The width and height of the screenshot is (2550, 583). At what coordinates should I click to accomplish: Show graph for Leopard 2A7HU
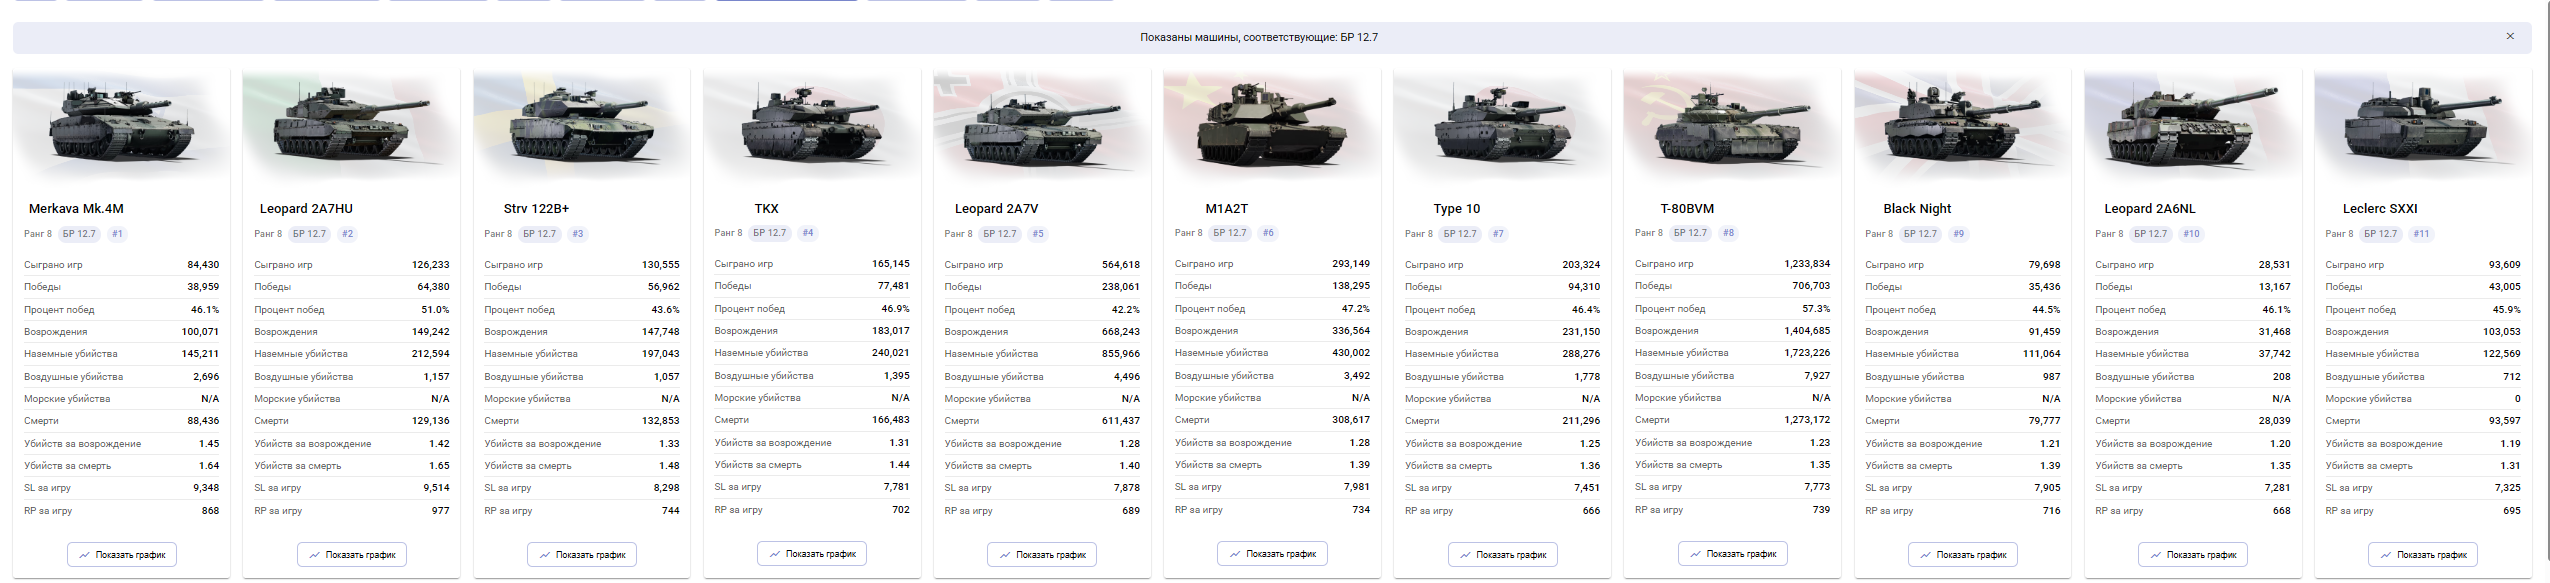[352, 554]
